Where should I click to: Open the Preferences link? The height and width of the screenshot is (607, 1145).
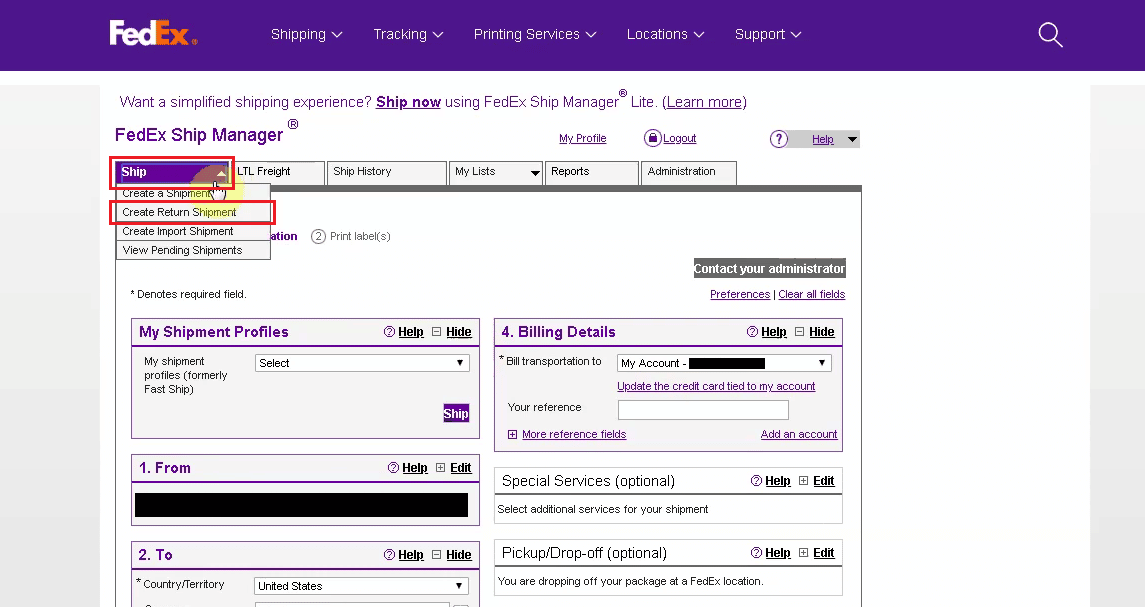pos(740,294)
